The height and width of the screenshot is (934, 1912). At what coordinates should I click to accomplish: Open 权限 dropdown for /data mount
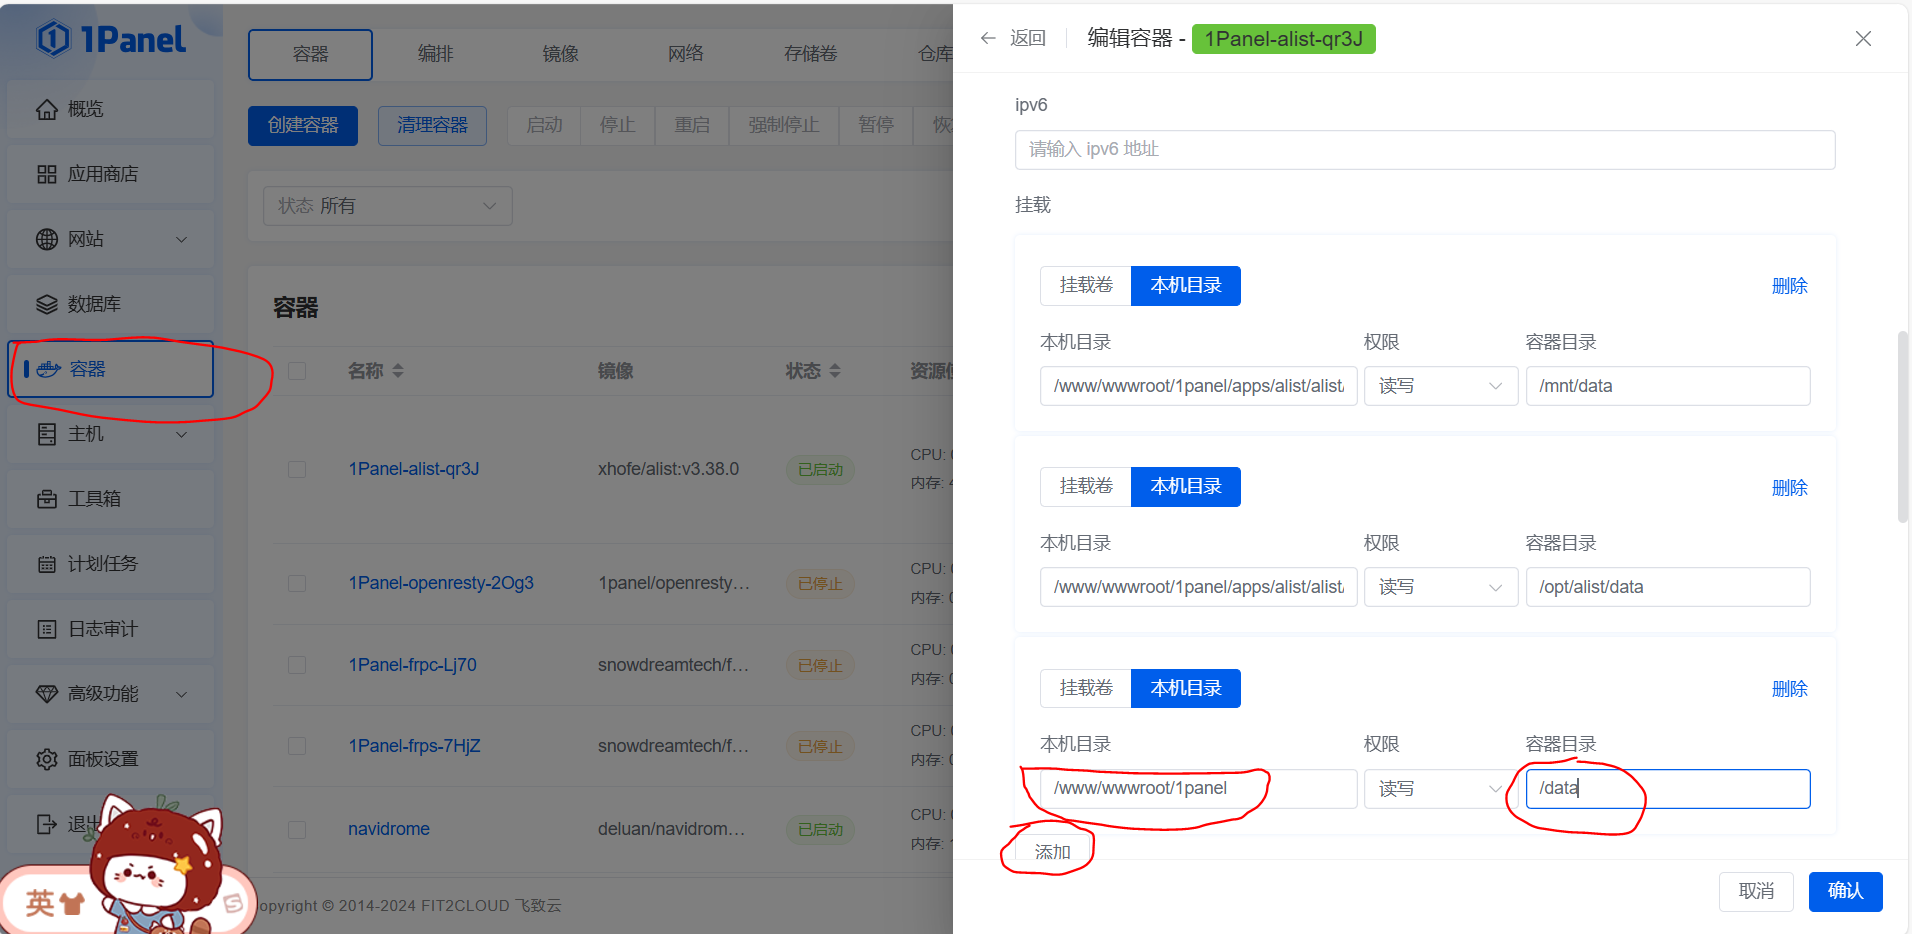coord(1441,789)
